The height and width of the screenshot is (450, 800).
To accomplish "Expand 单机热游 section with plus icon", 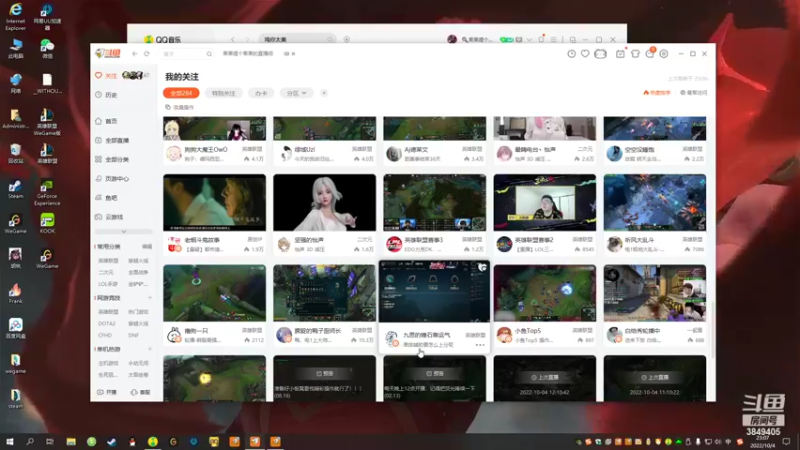I will coord(150,349).
